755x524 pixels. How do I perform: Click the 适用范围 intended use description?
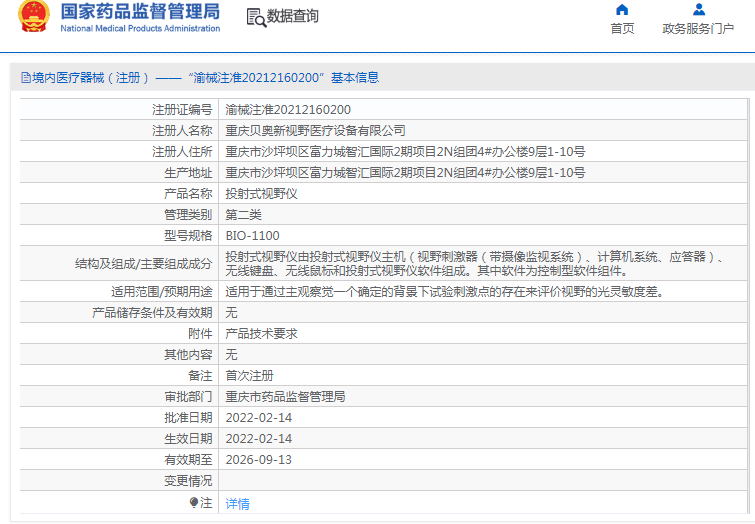[444, 291]
